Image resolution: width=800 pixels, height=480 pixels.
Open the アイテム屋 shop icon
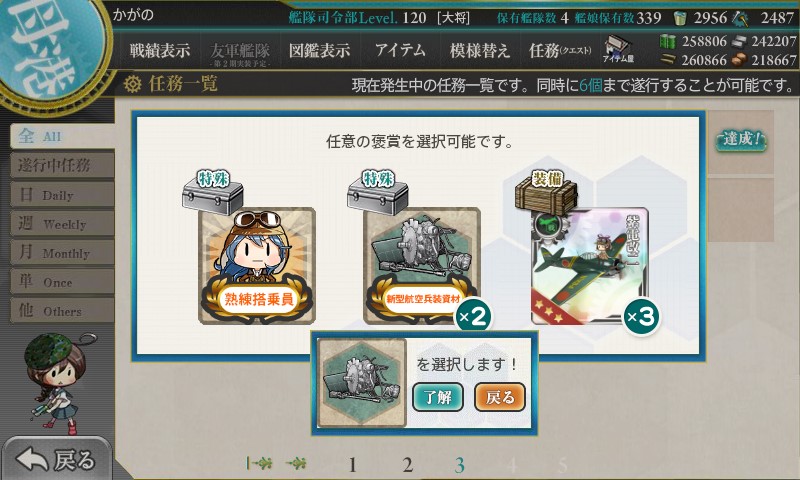(x=618, y=50)
